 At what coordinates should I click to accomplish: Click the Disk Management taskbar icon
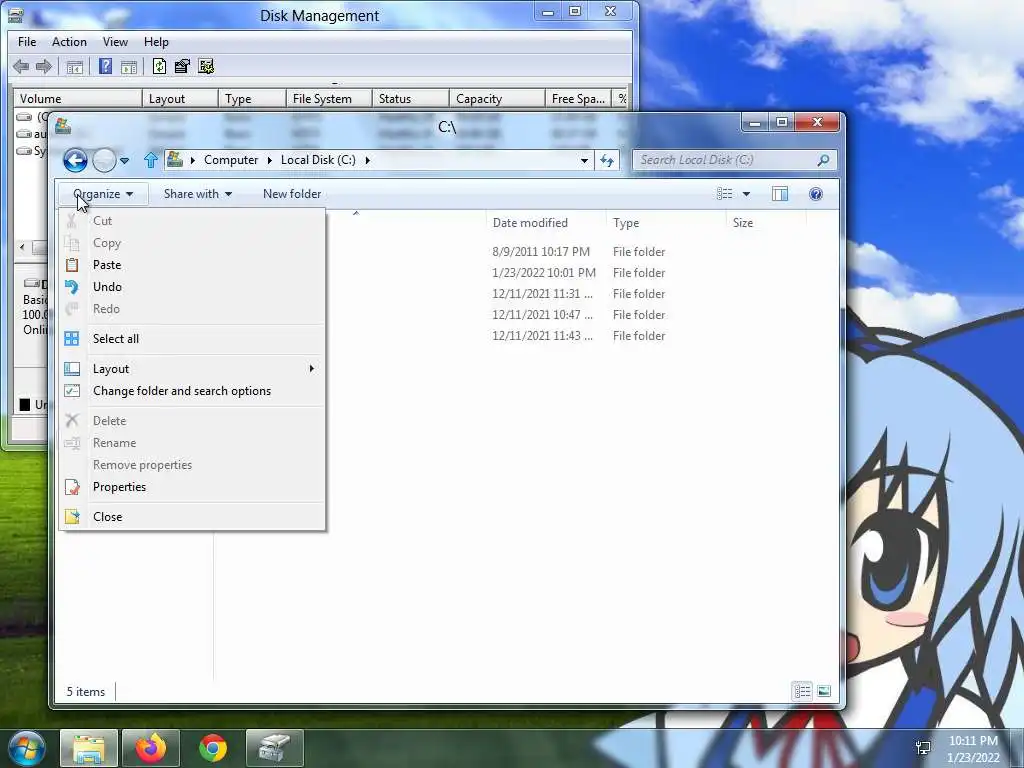tap(275, 748)
